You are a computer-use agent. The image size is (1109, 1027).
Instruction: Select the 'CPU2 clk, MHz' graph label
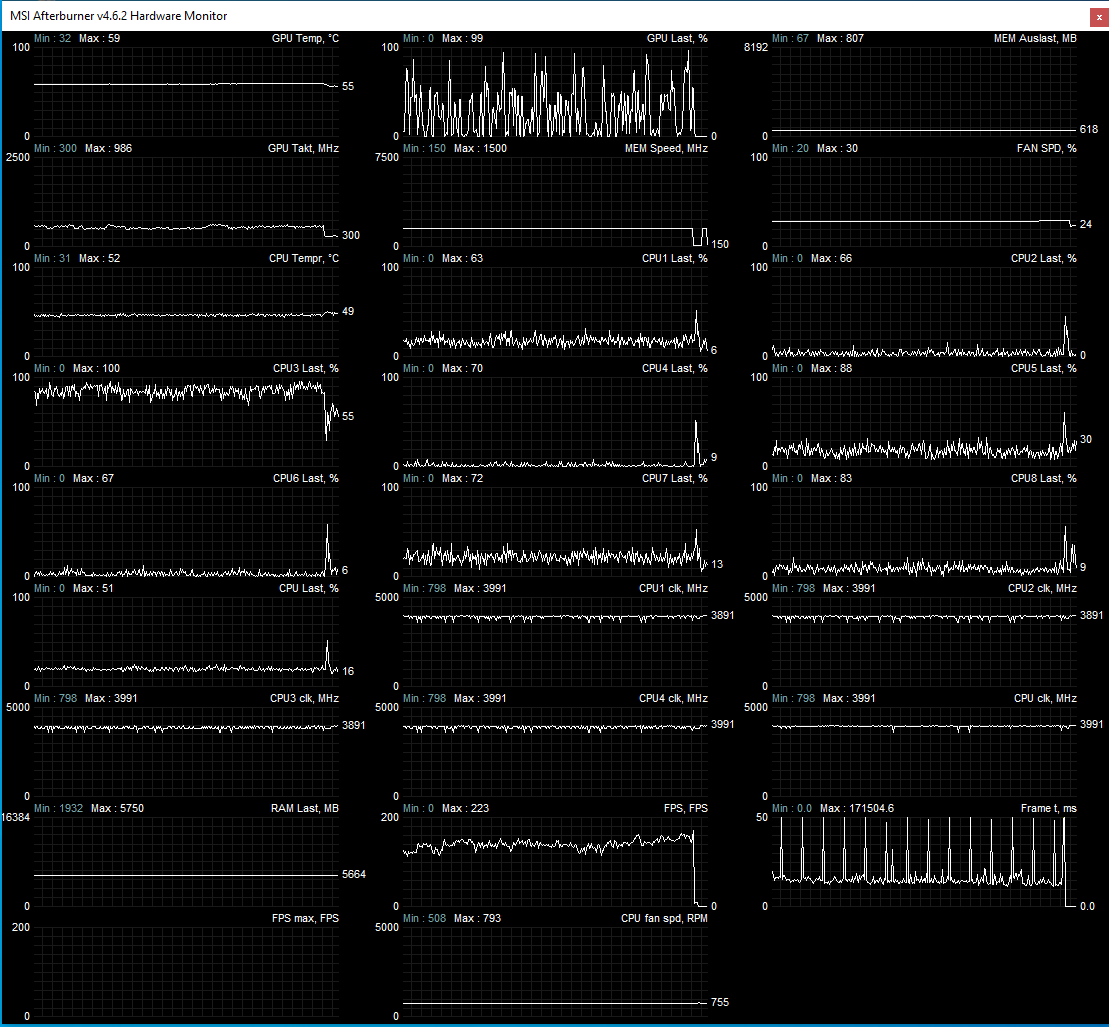click(x=1042, y=588)
